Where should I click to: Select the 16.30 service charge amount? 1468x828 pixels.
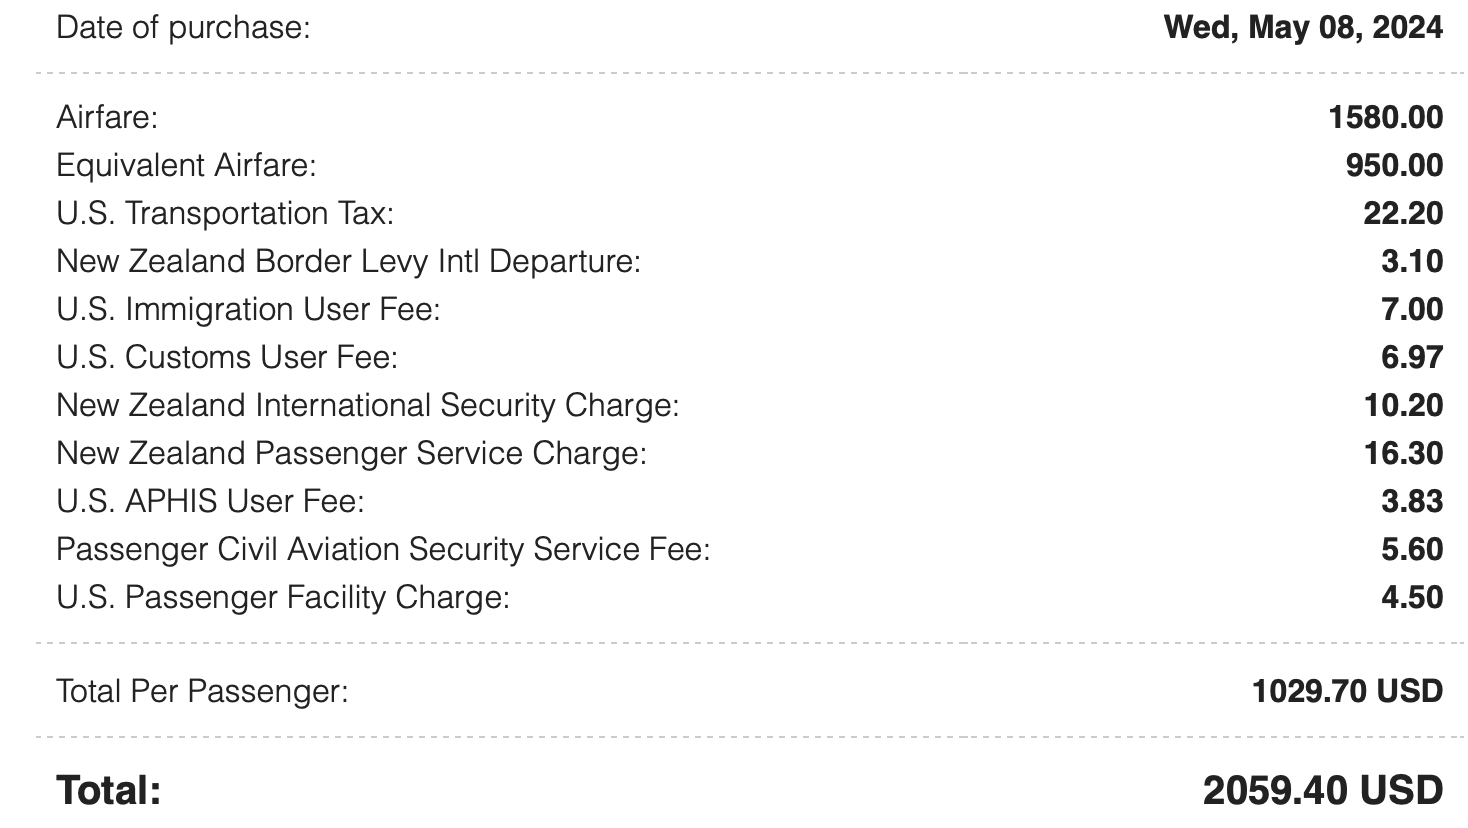pos(1403,453)
